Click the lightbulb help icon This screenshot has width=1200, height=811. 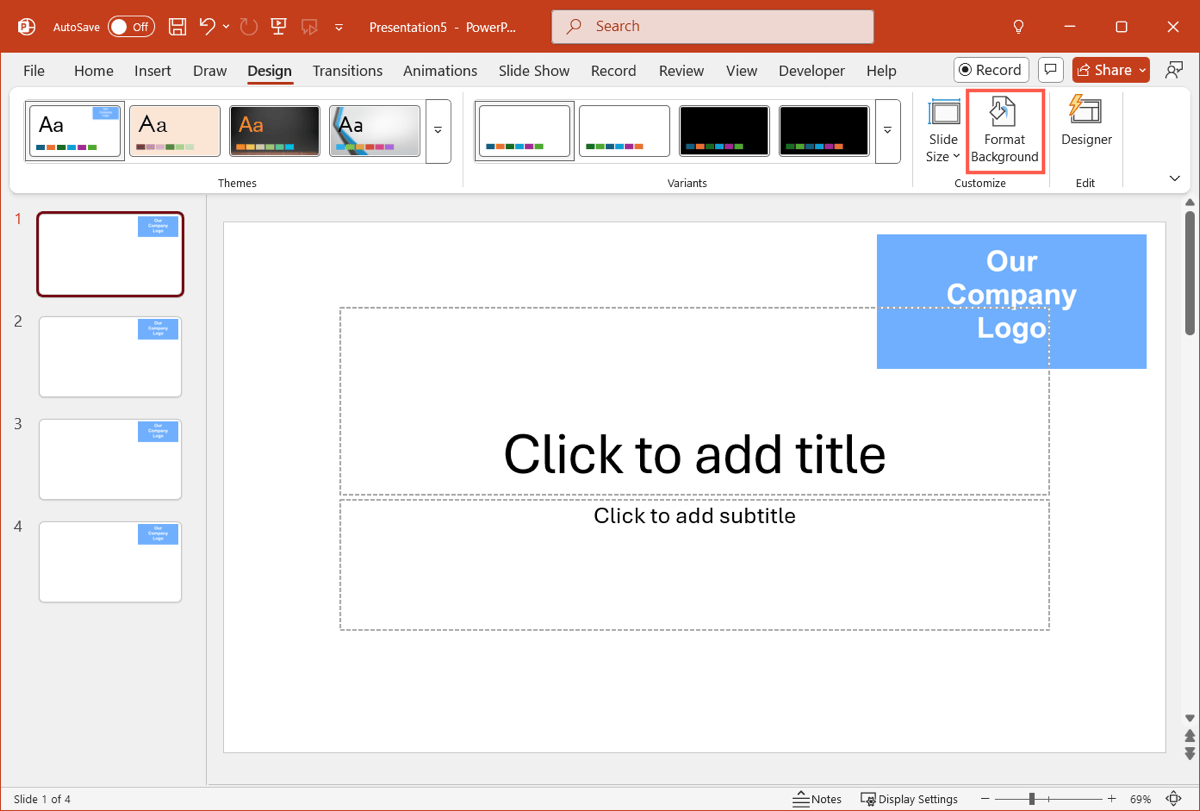click(1019, 27)
